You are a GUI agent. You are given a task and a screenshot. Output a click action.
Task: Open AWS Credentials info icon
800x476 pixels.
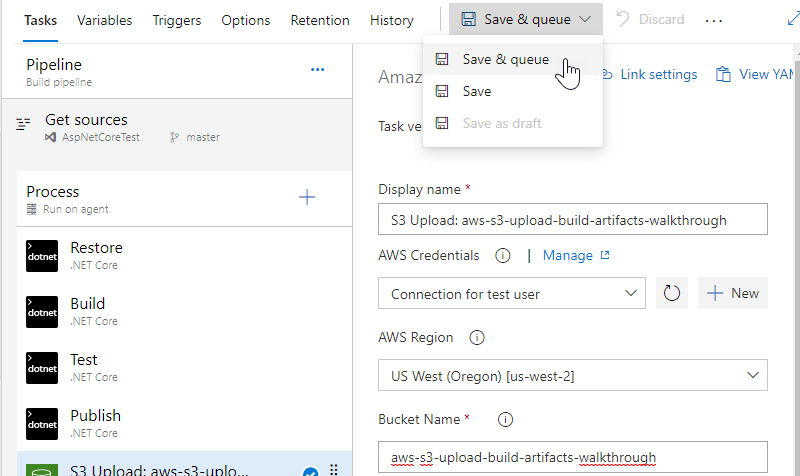(x=503, y=256)
